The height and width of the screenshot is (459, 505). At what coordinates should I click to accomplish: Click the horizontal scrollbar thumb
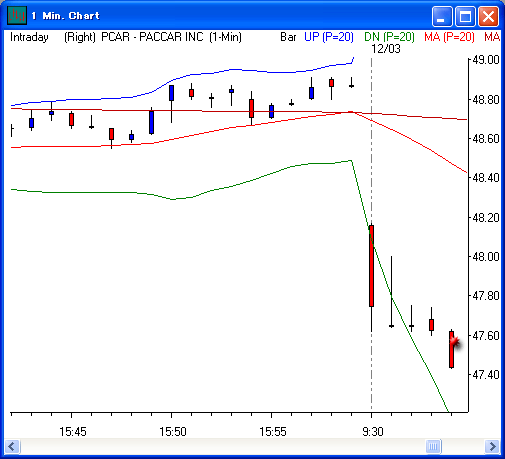click(x=433, y=446)
